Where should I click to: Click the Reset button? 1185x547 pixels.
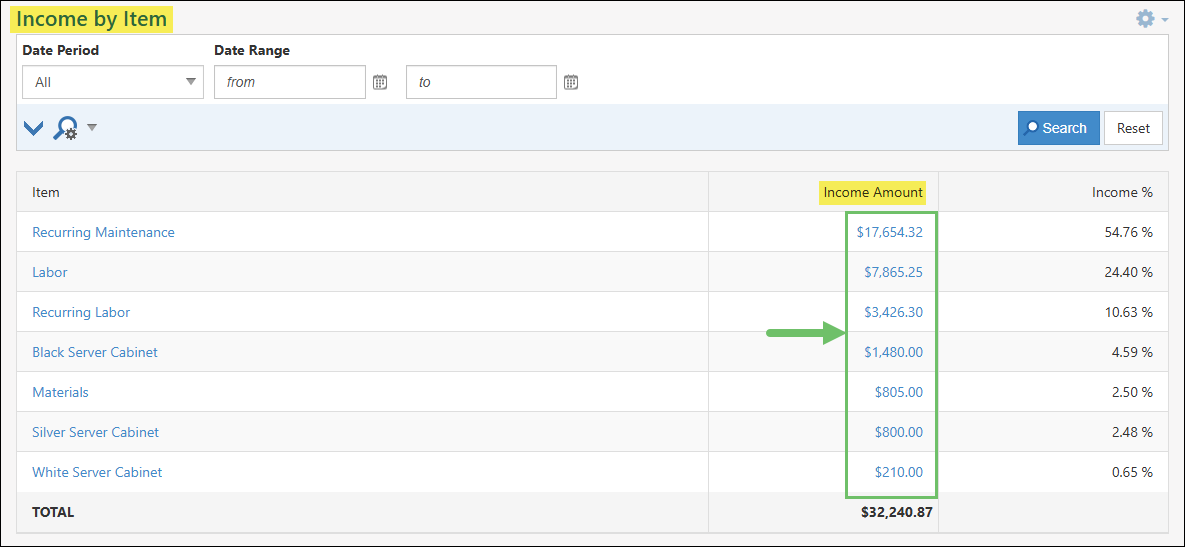pos(1133,128)
